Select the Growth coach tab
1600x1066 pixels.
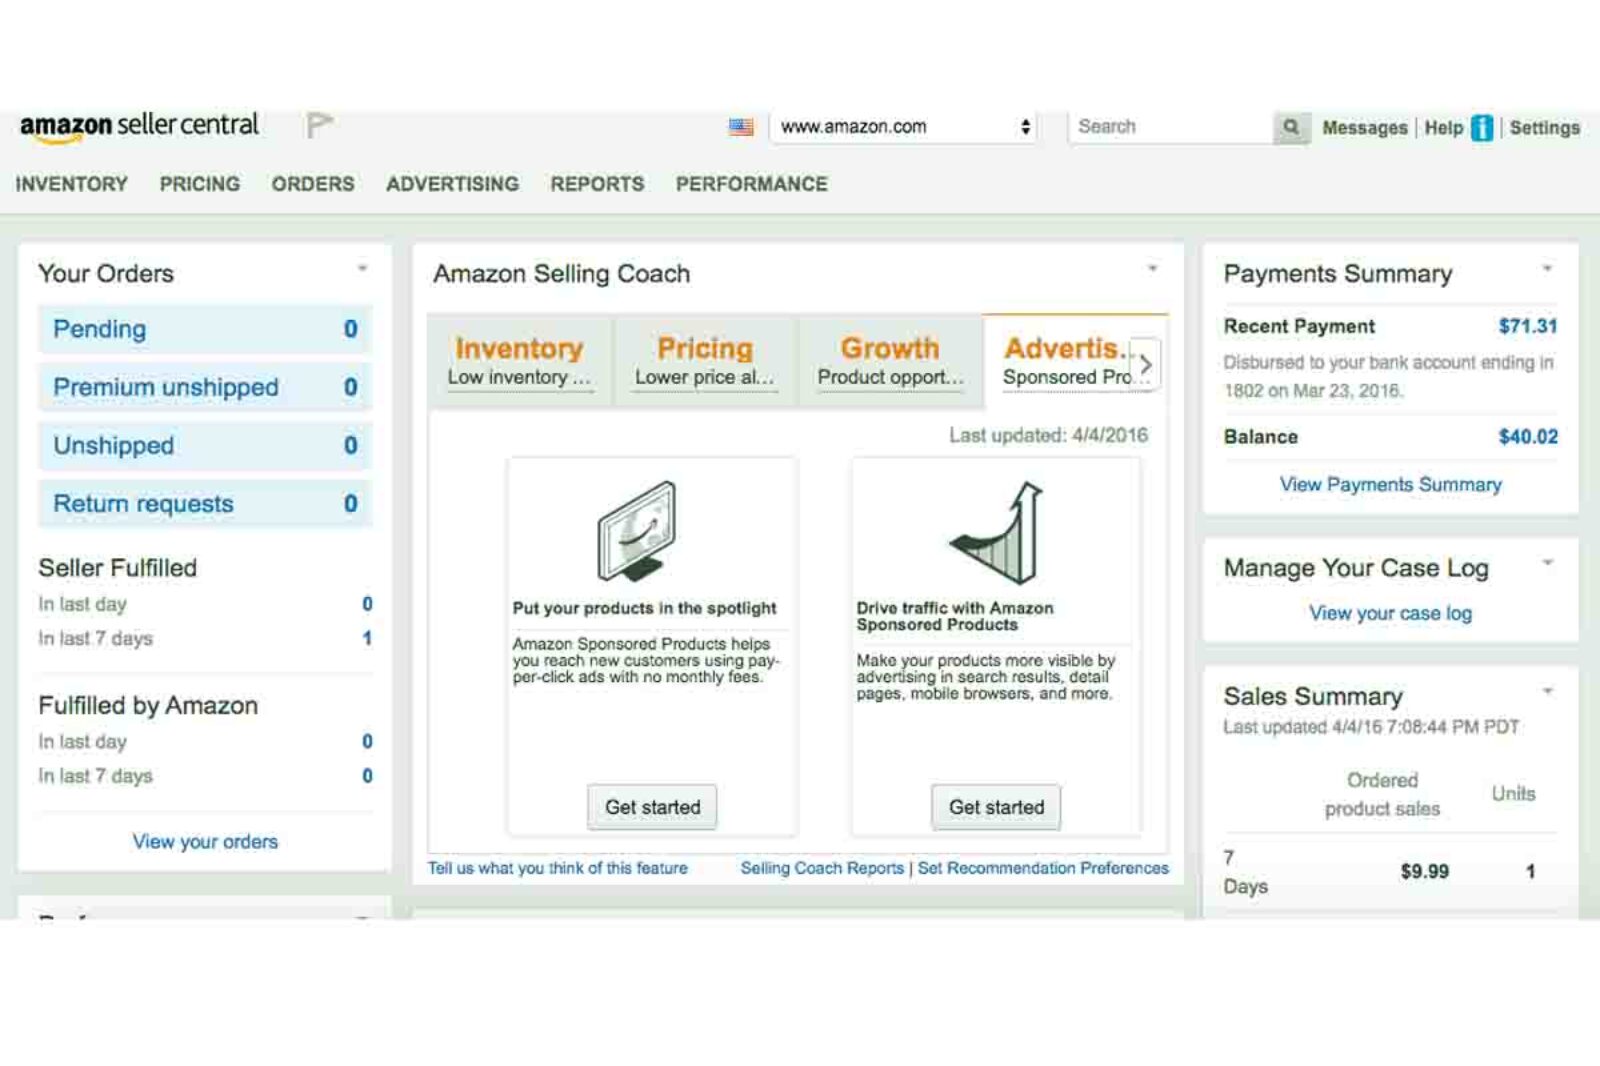point(889,361)
